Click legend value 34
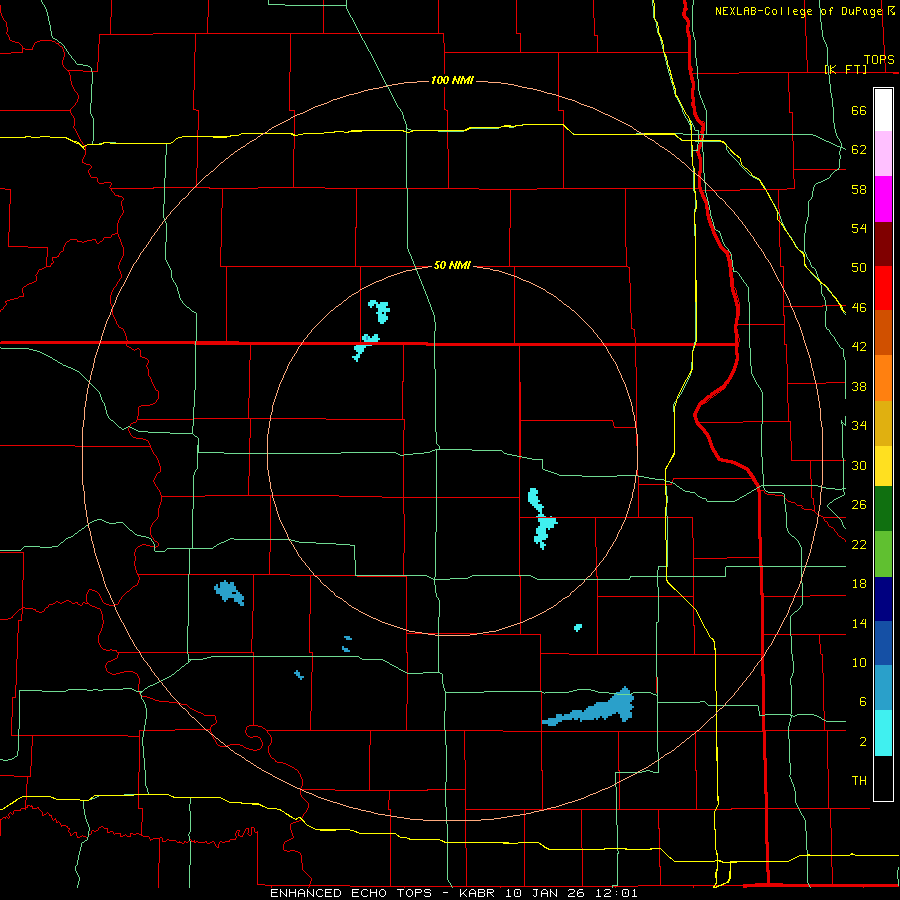This screenshot has width=900, height=900. click(859, 426)
